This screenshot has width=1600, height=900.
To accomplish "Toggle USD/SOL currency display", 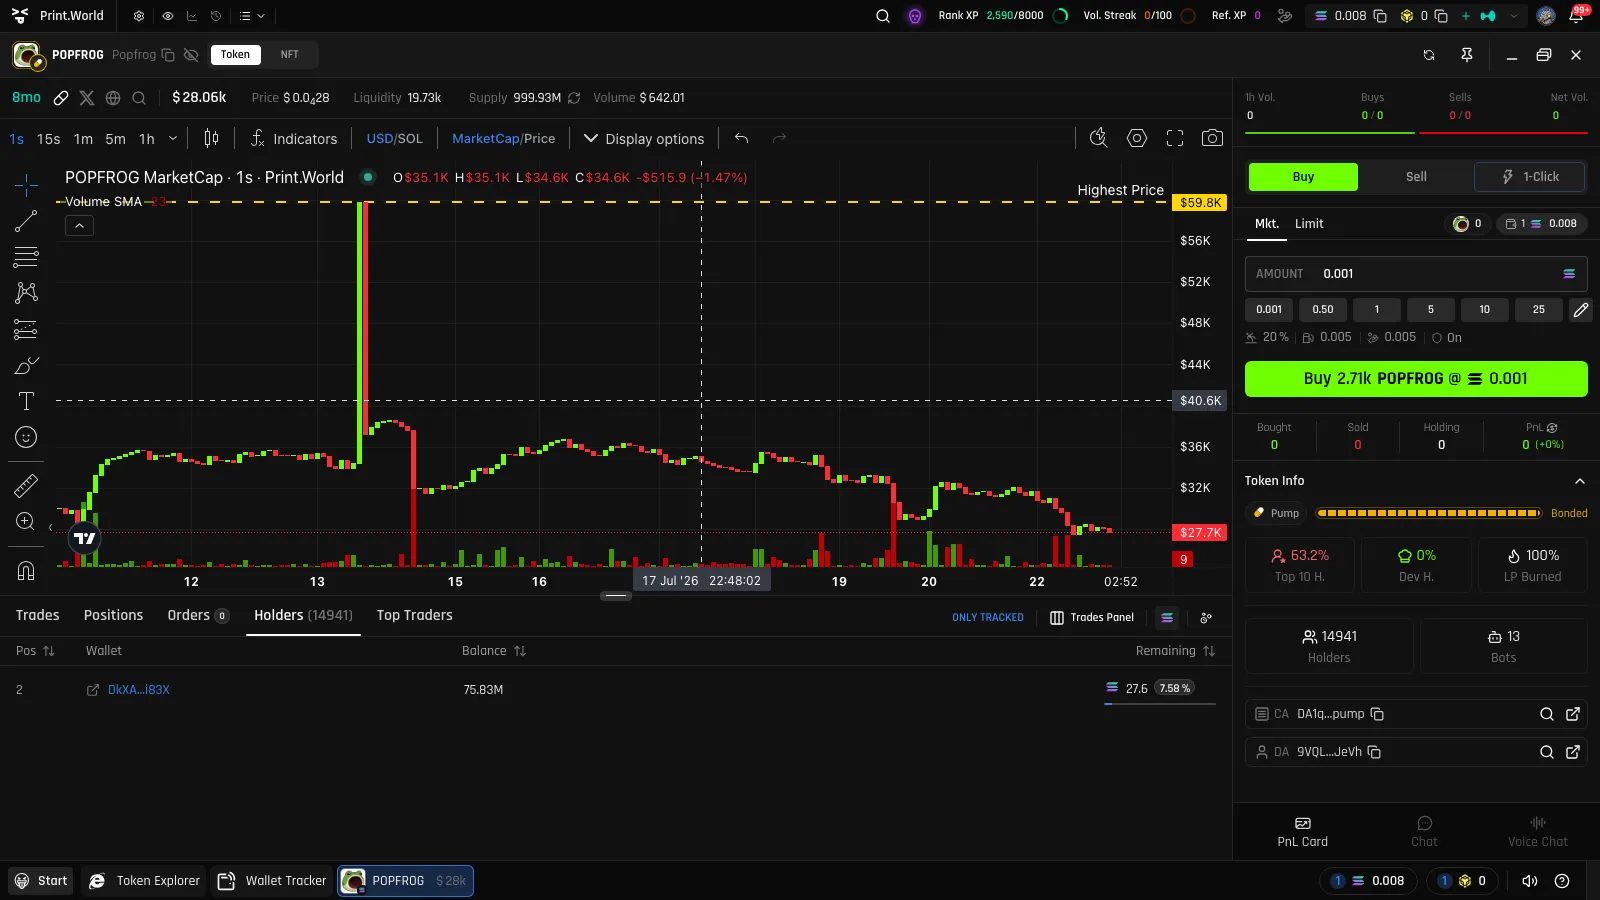I will [394, 139].
